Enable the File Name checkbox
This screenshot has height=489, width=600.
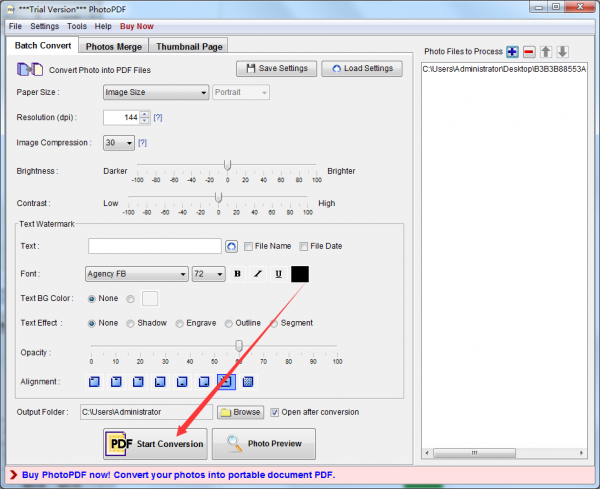pos(248,246)
